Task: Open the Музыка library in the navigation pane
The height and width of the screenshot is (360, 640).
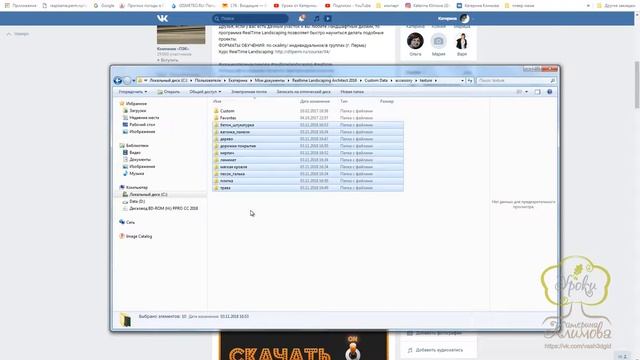Action: tap(136, 173)
